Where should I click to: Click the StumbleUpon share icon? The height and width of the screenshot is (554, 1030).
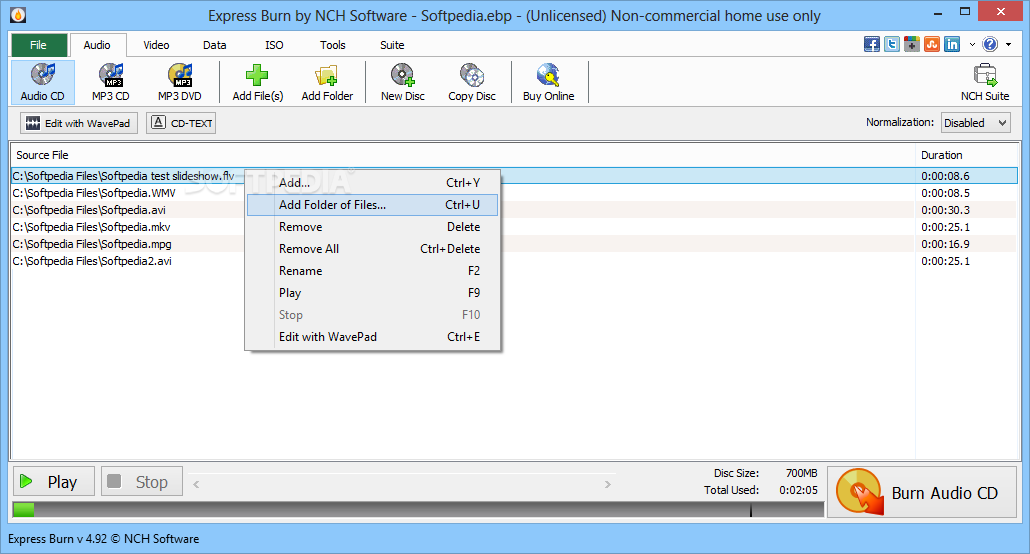click(931, 45)
